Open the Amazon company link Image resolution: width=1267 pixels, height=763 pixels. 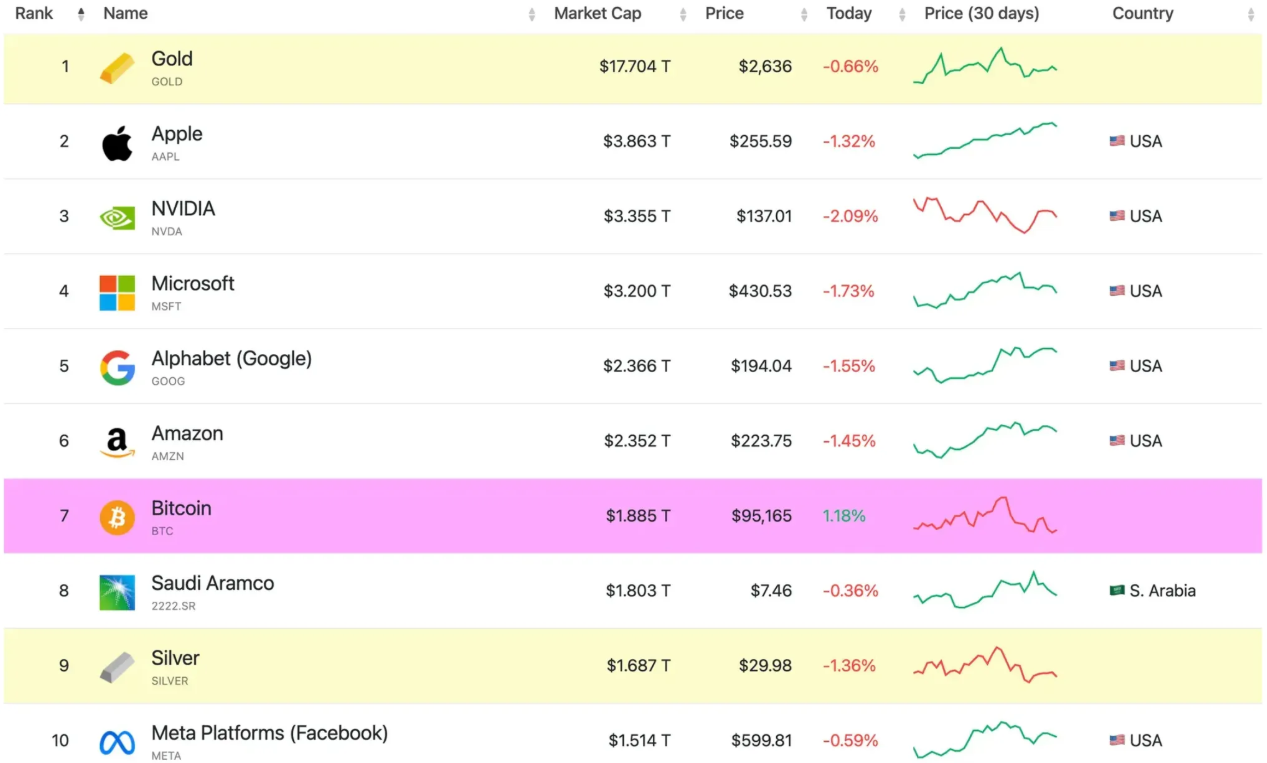tap(187, 434)
